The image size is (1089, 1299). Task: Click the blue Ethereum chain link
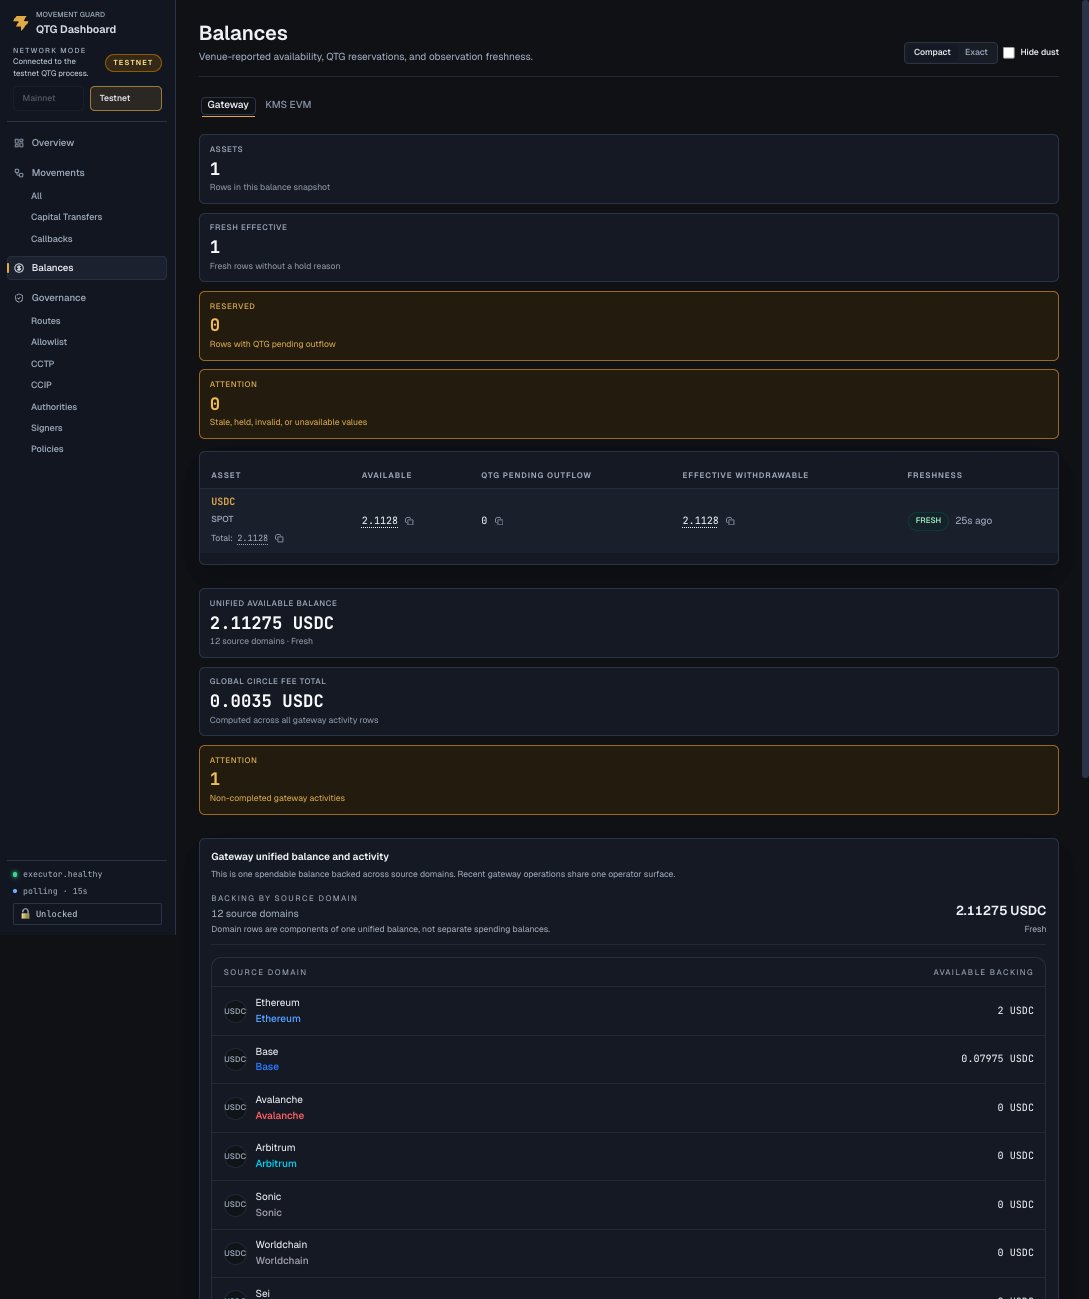[278, 1019]
